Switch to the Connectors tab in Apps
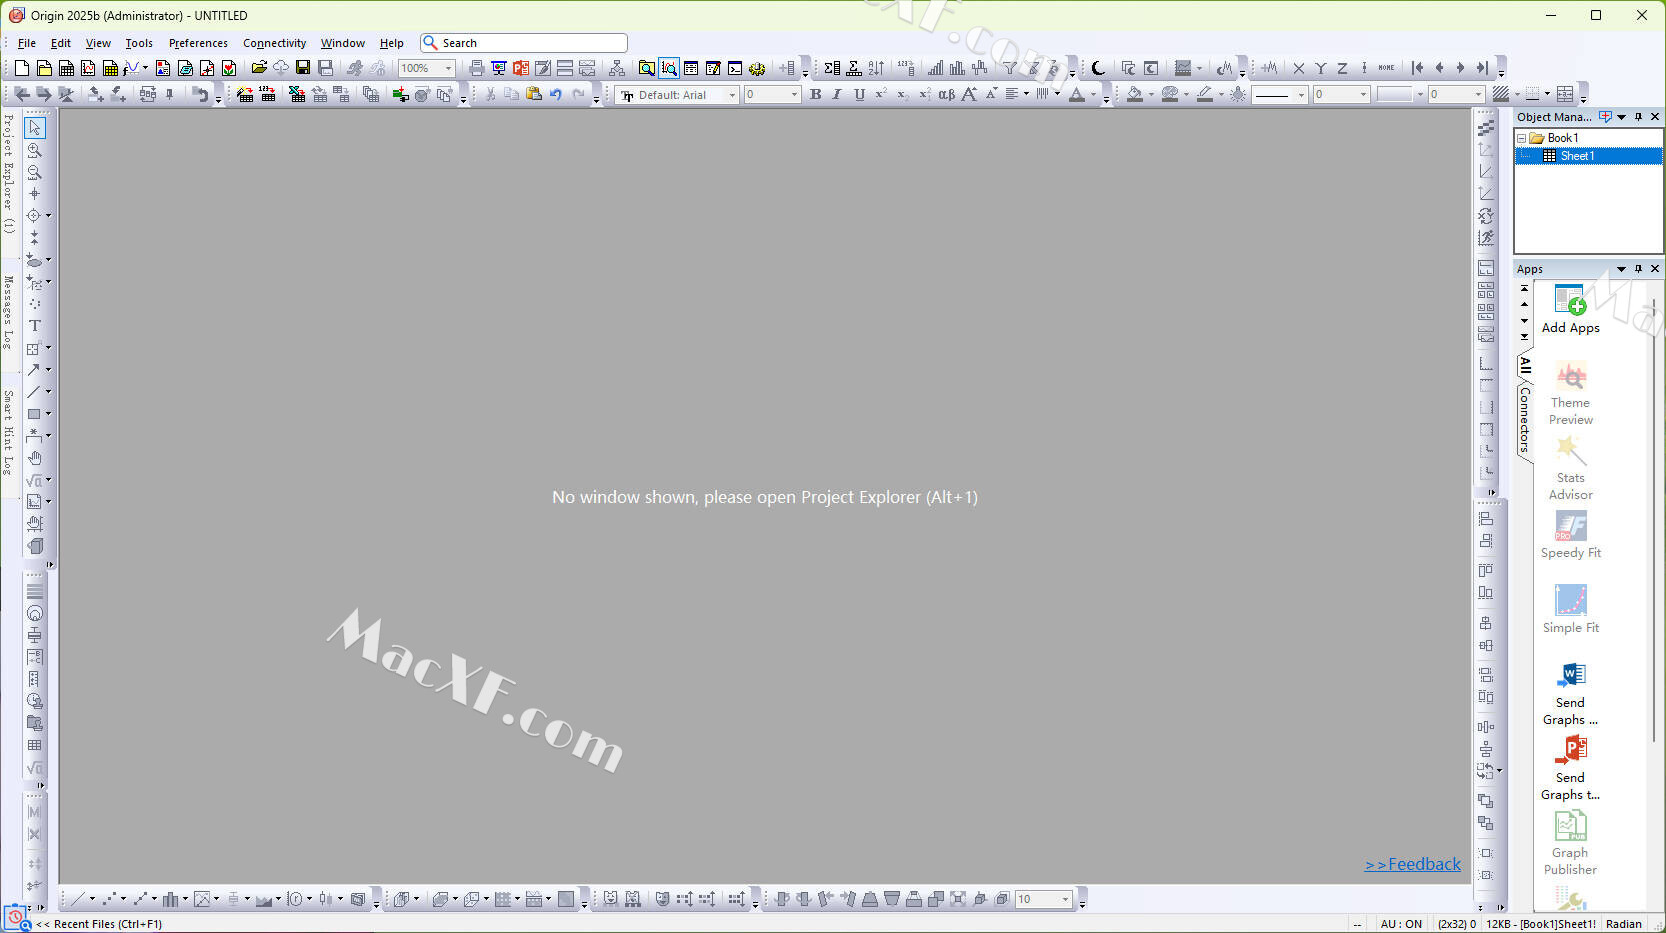The image size is (1666, 933). pyautogui.click(x=1524, y=420)
